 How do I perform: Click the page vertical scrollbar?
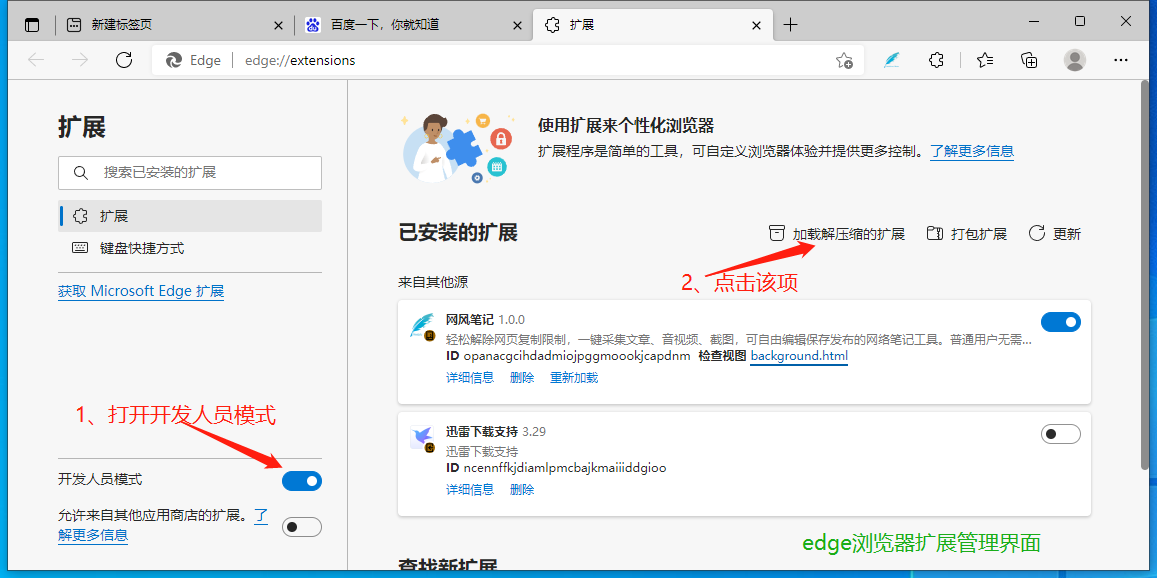1144,275
